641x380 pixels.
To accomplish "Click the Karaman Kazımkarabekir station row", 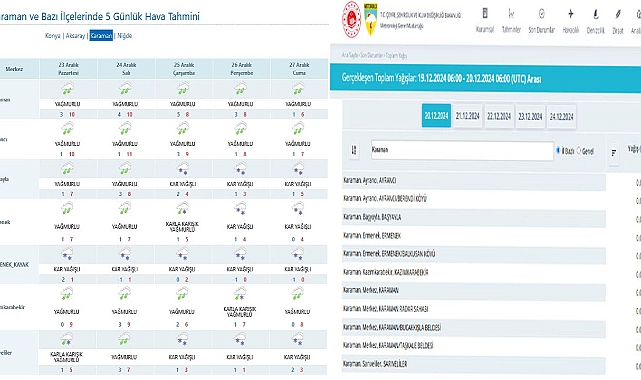I will tap(473, 272).
